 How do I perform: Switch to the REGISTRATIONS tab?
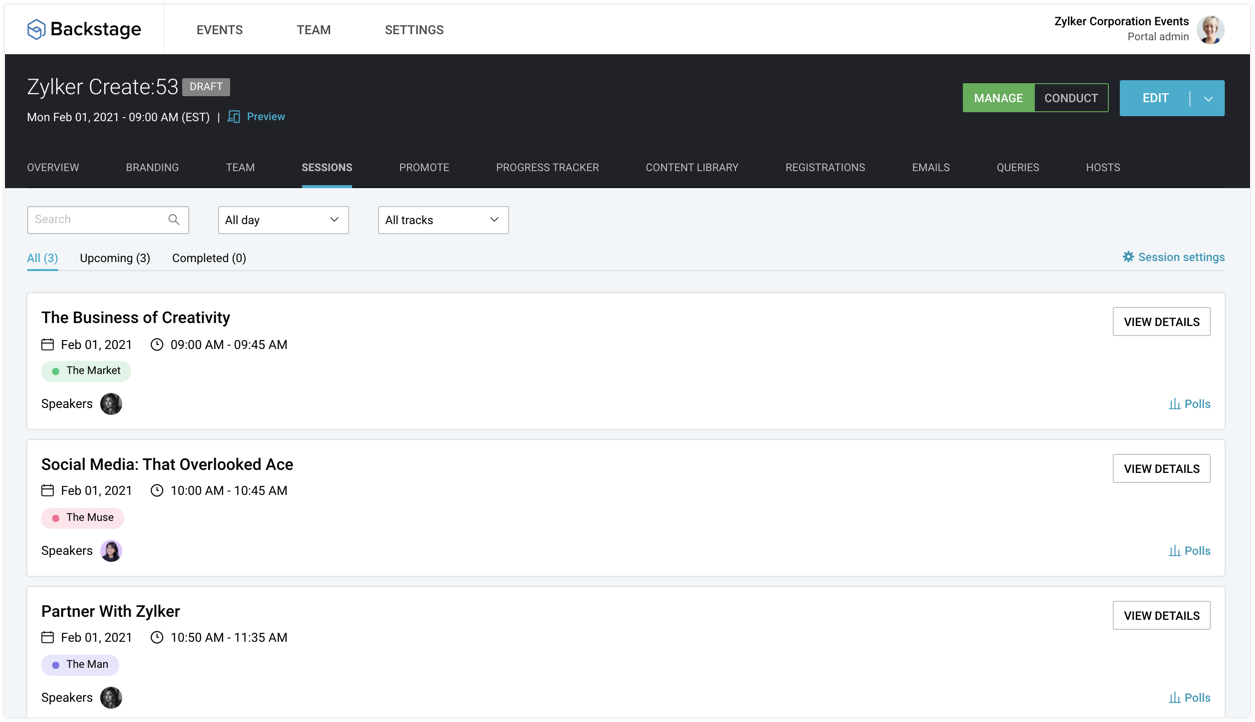coord(825,167)
